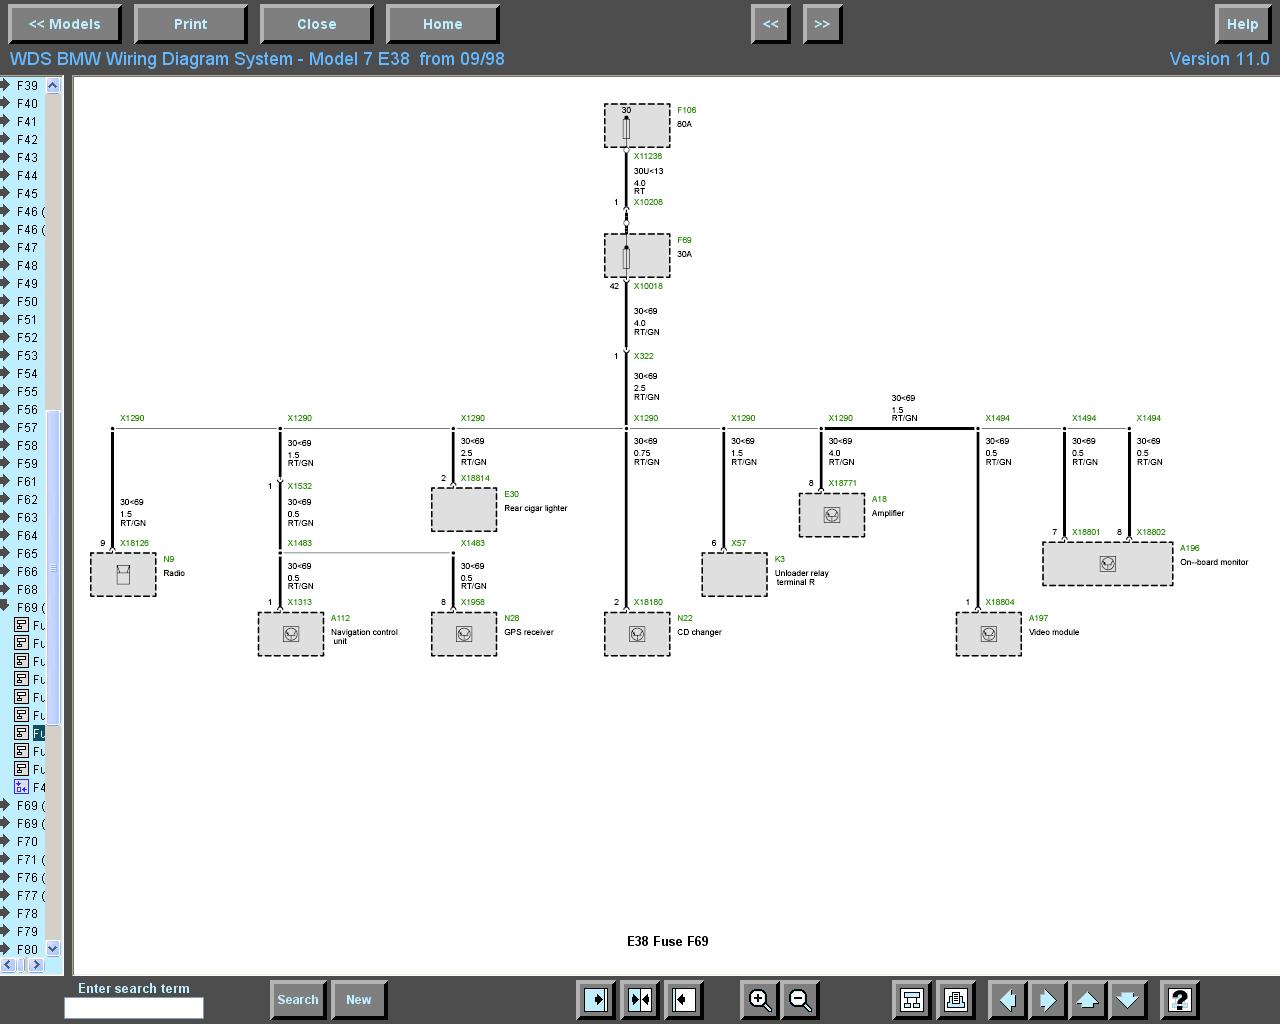Click the center split panel icon
Viewport: 1280px width, 1024px height.
(x=640, y=999)
